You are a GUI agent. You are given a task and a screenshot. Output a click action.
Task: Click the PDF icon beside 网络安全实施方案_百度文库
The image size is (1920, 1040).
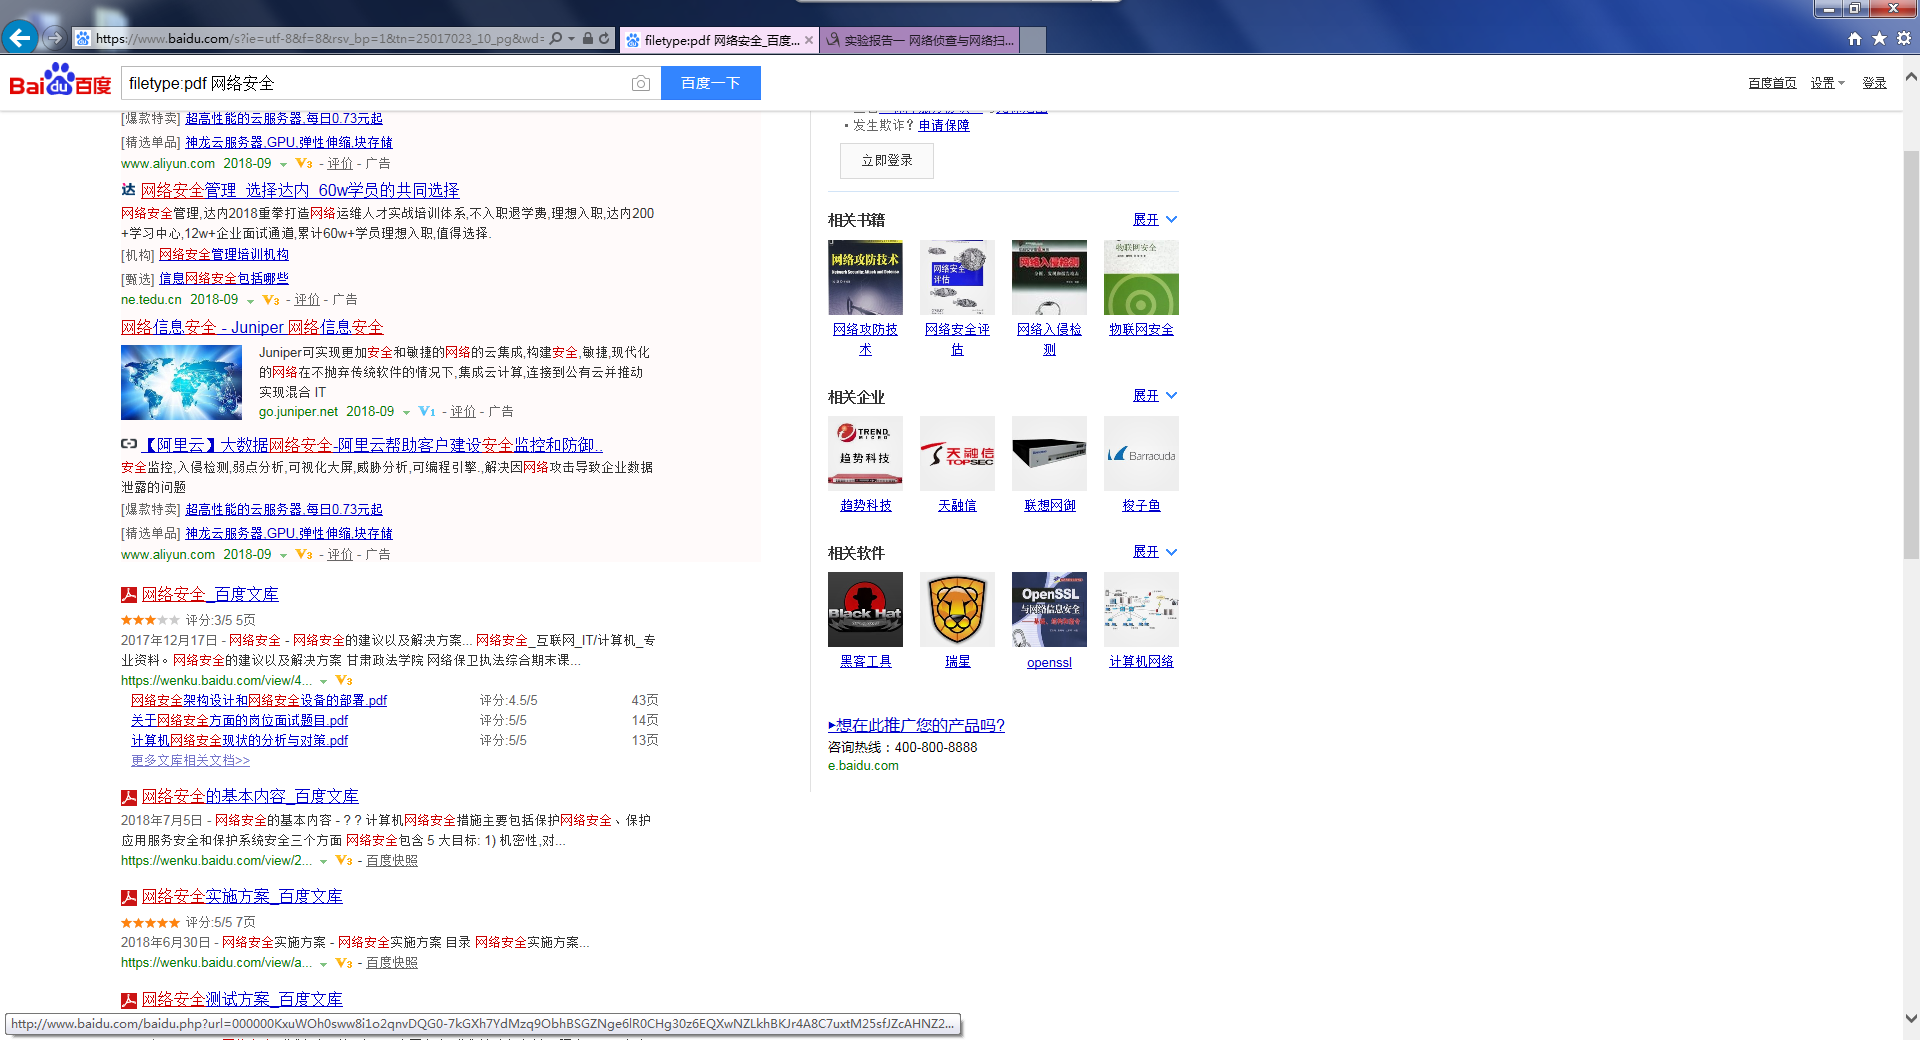pos(129,897)
